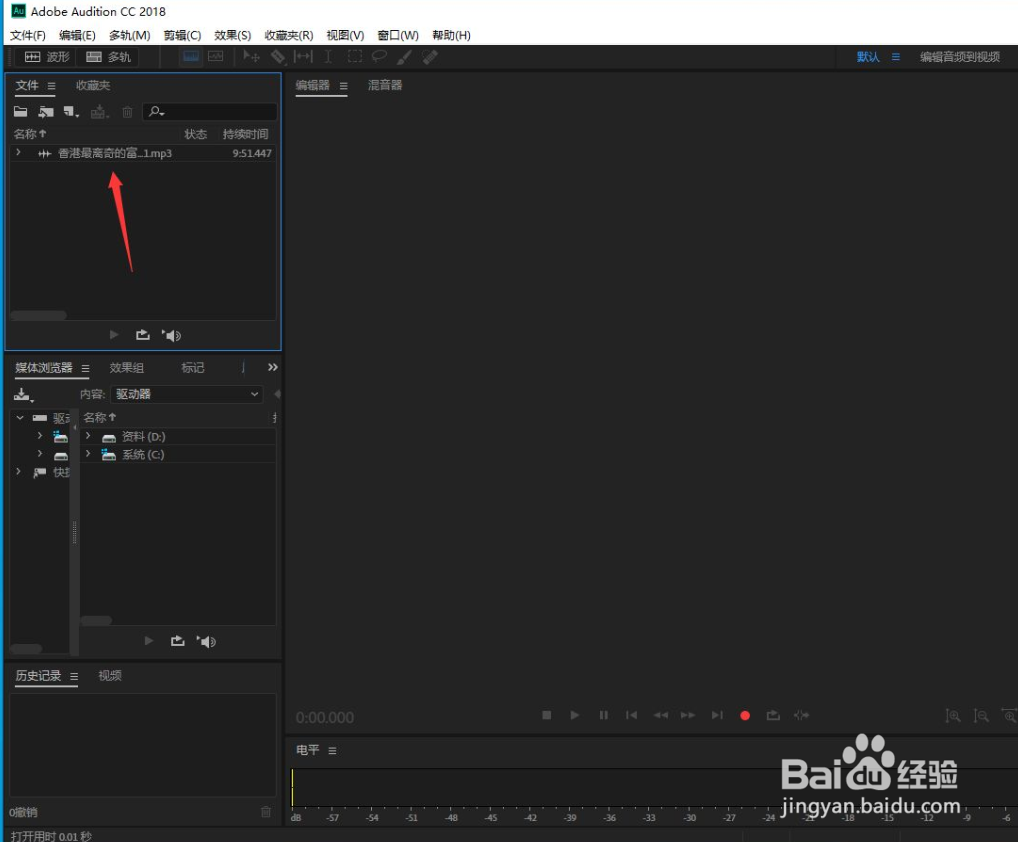Toggle Skip Selection in transport controls

[801, 715]
